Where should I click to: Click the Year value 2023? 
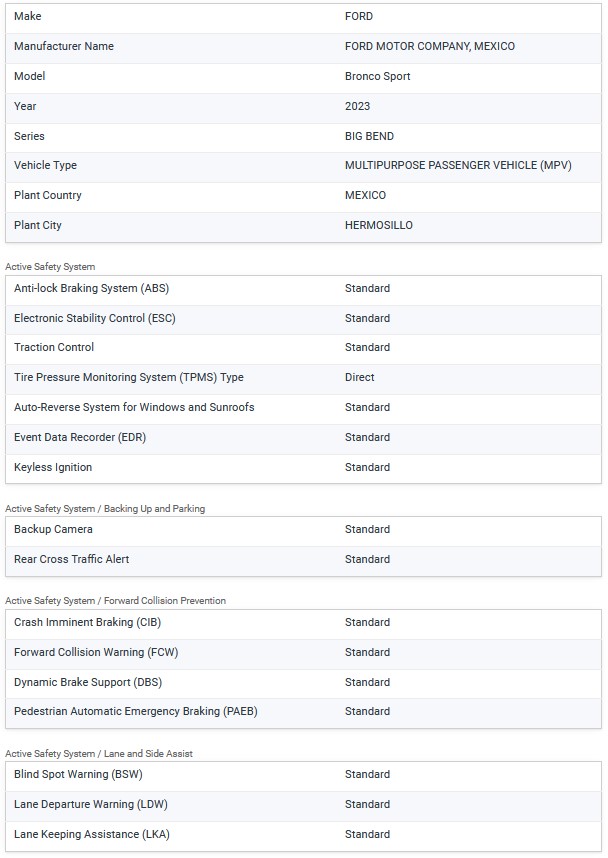coord(357,106)
